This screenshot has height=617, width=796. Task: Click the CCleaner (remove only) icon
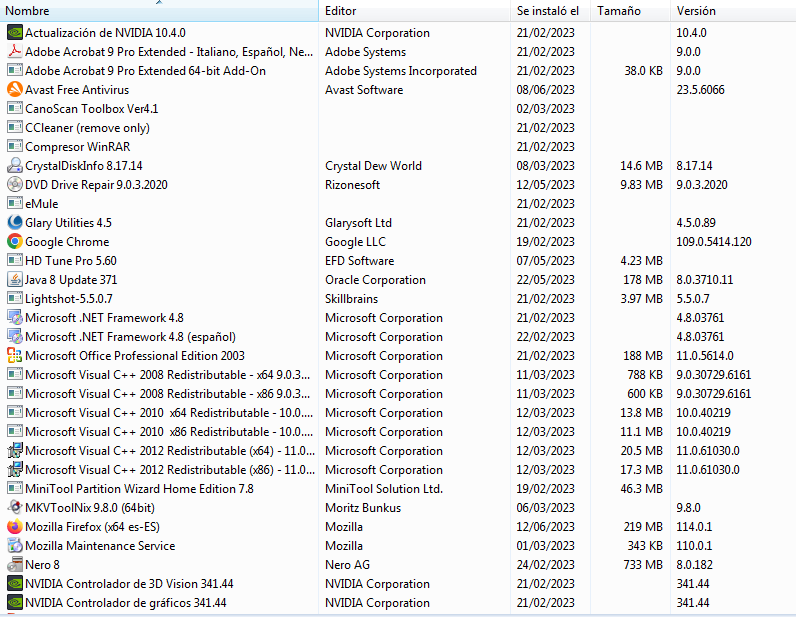[15, 127]
